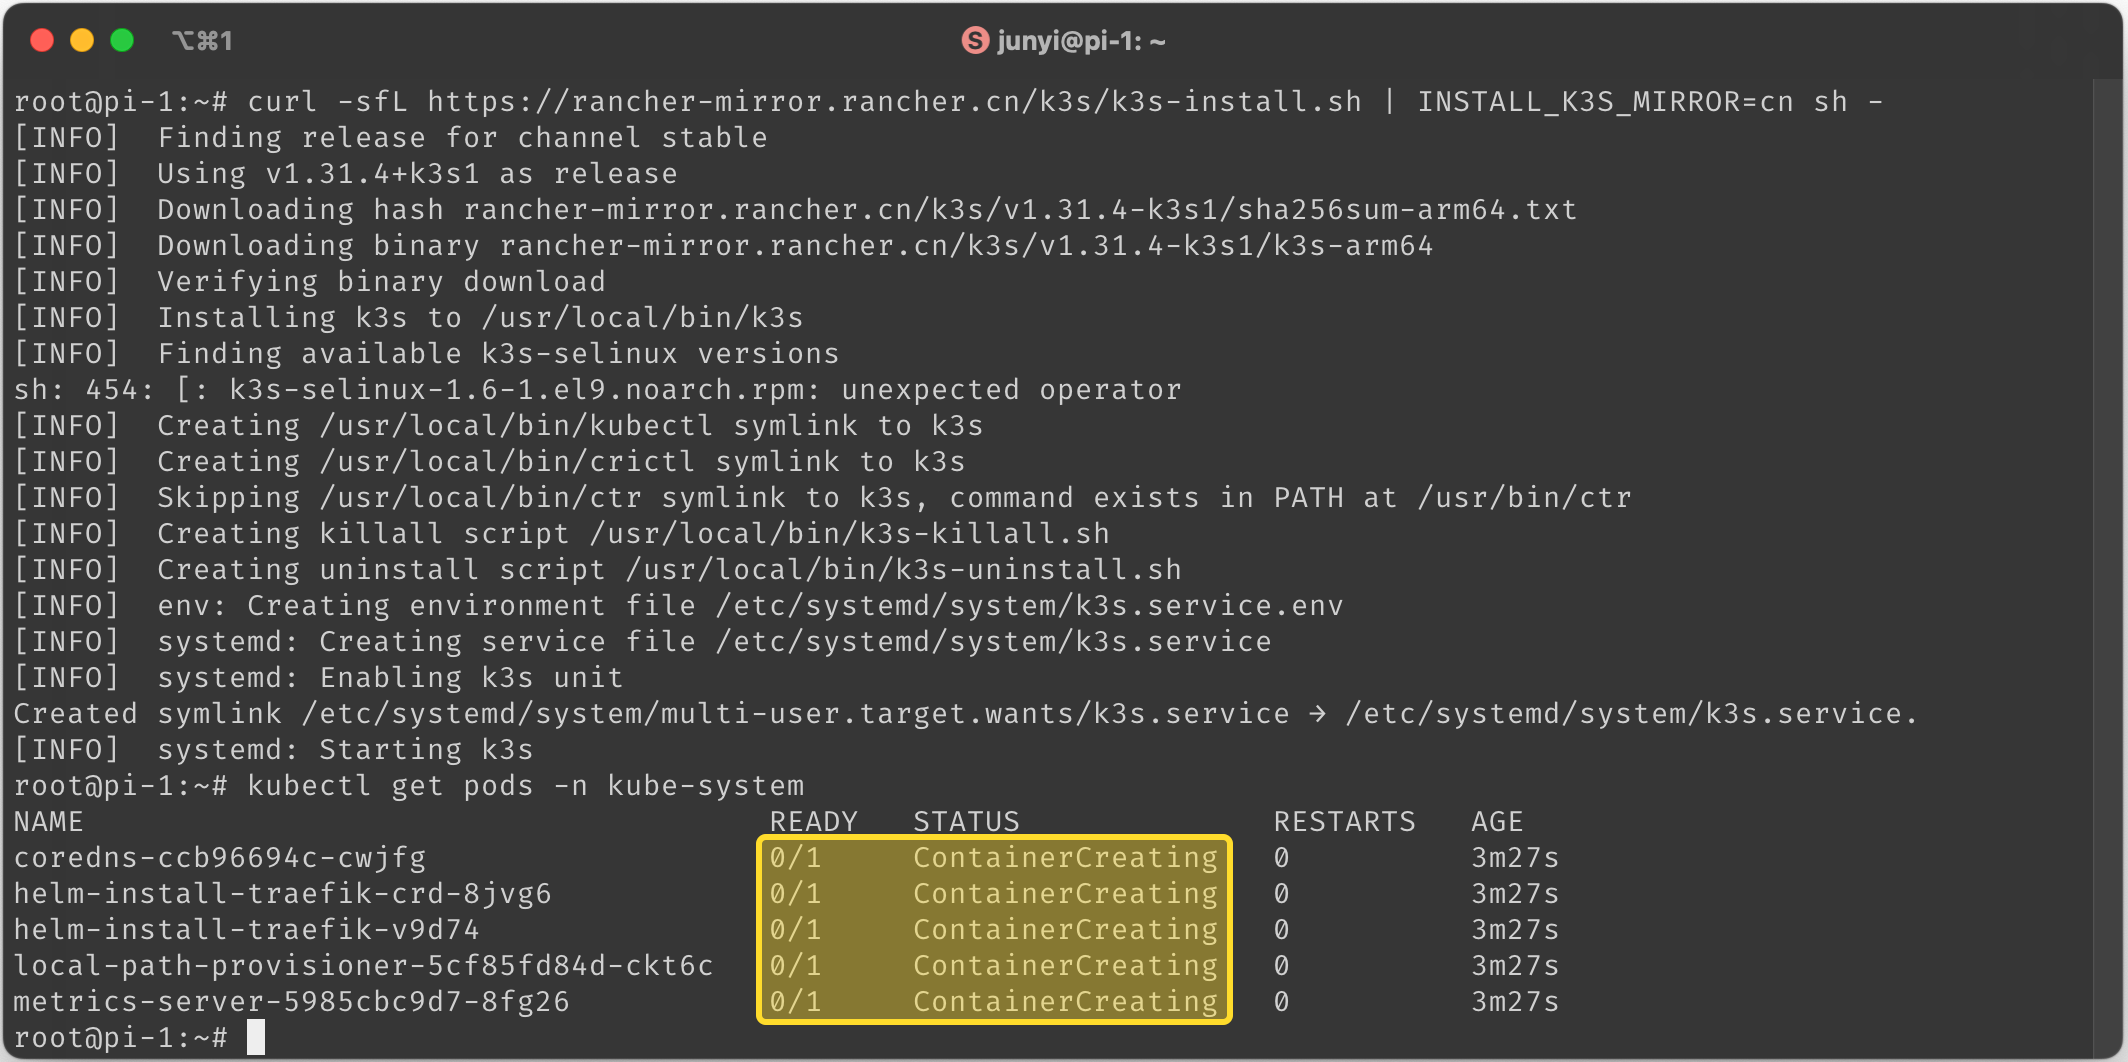The height and width of the screenshot is (1062, 2128).
Task: Click line creating crictl symlink
Action: point(561,462)
